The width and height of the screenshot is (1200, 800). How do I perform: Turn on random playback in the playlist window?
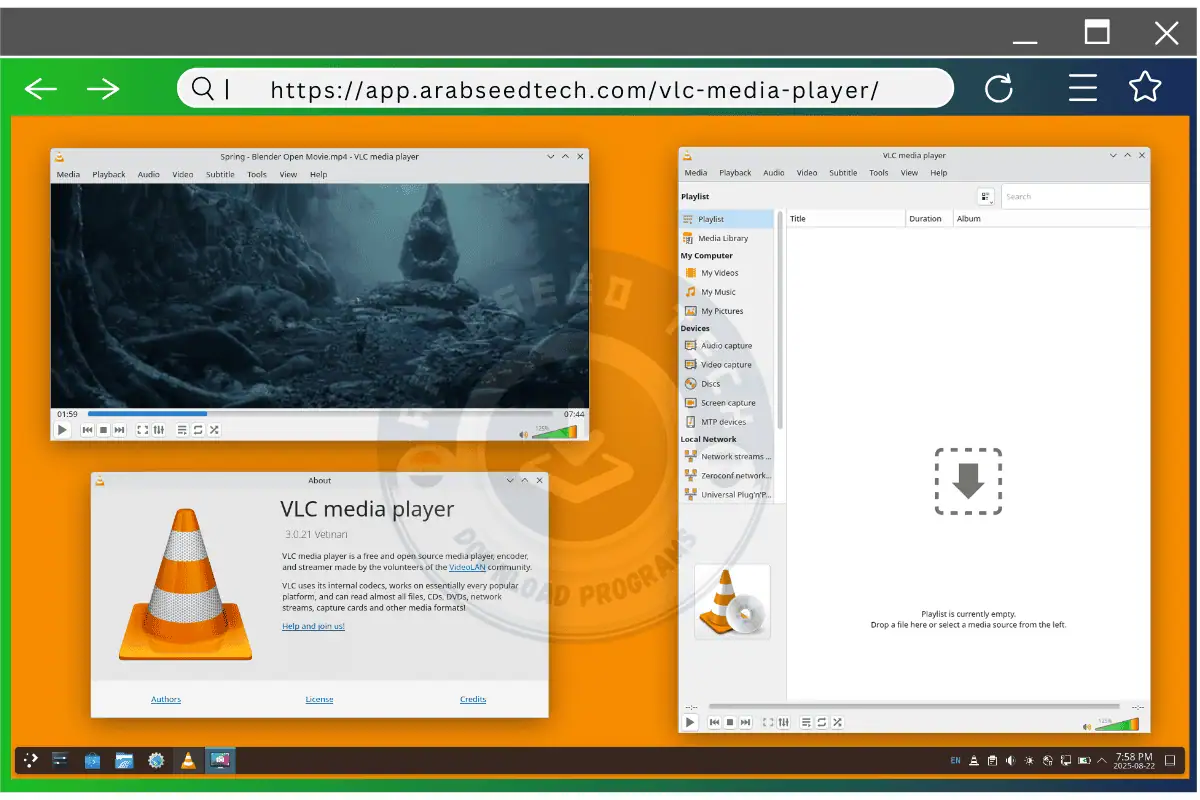pos(837,722)
